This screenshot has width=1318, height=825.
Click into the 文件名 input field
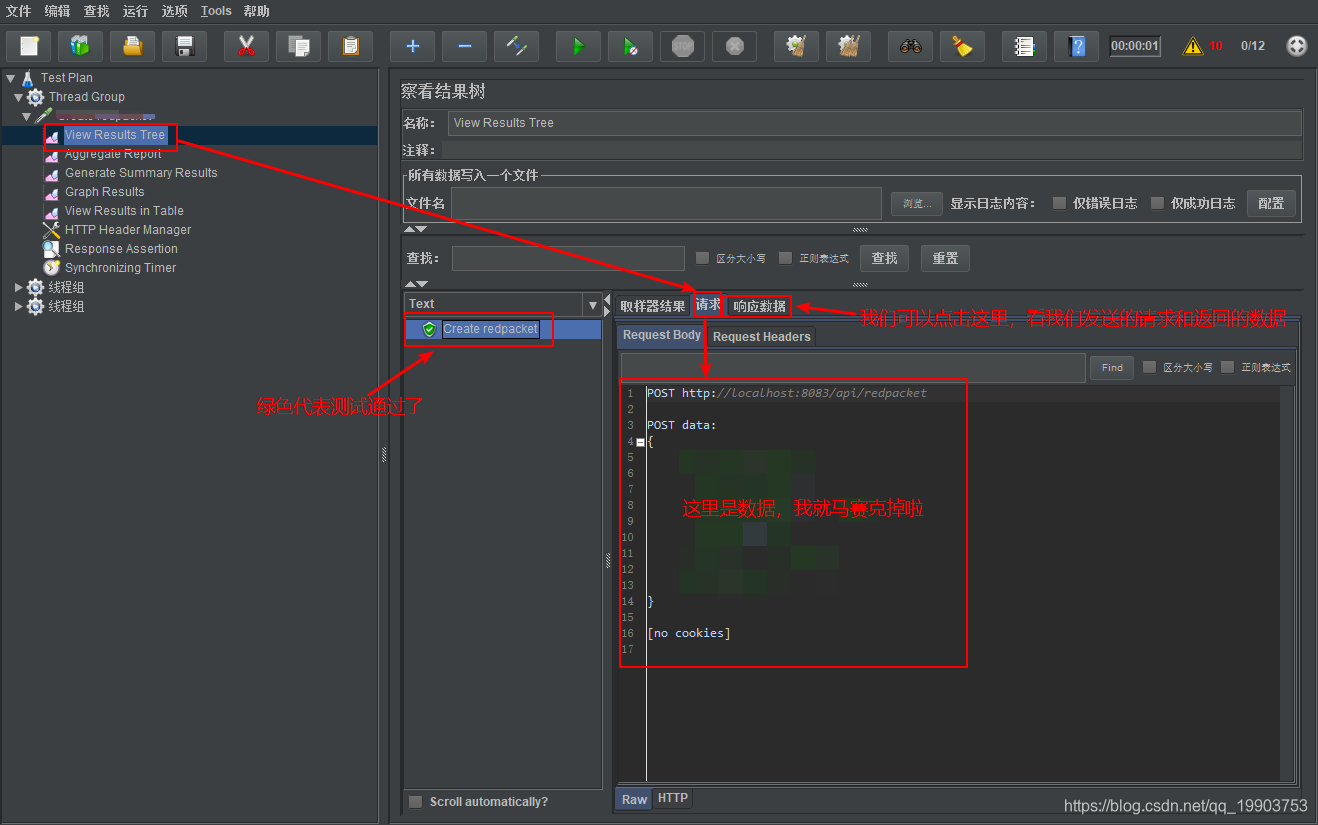(666, 203)
